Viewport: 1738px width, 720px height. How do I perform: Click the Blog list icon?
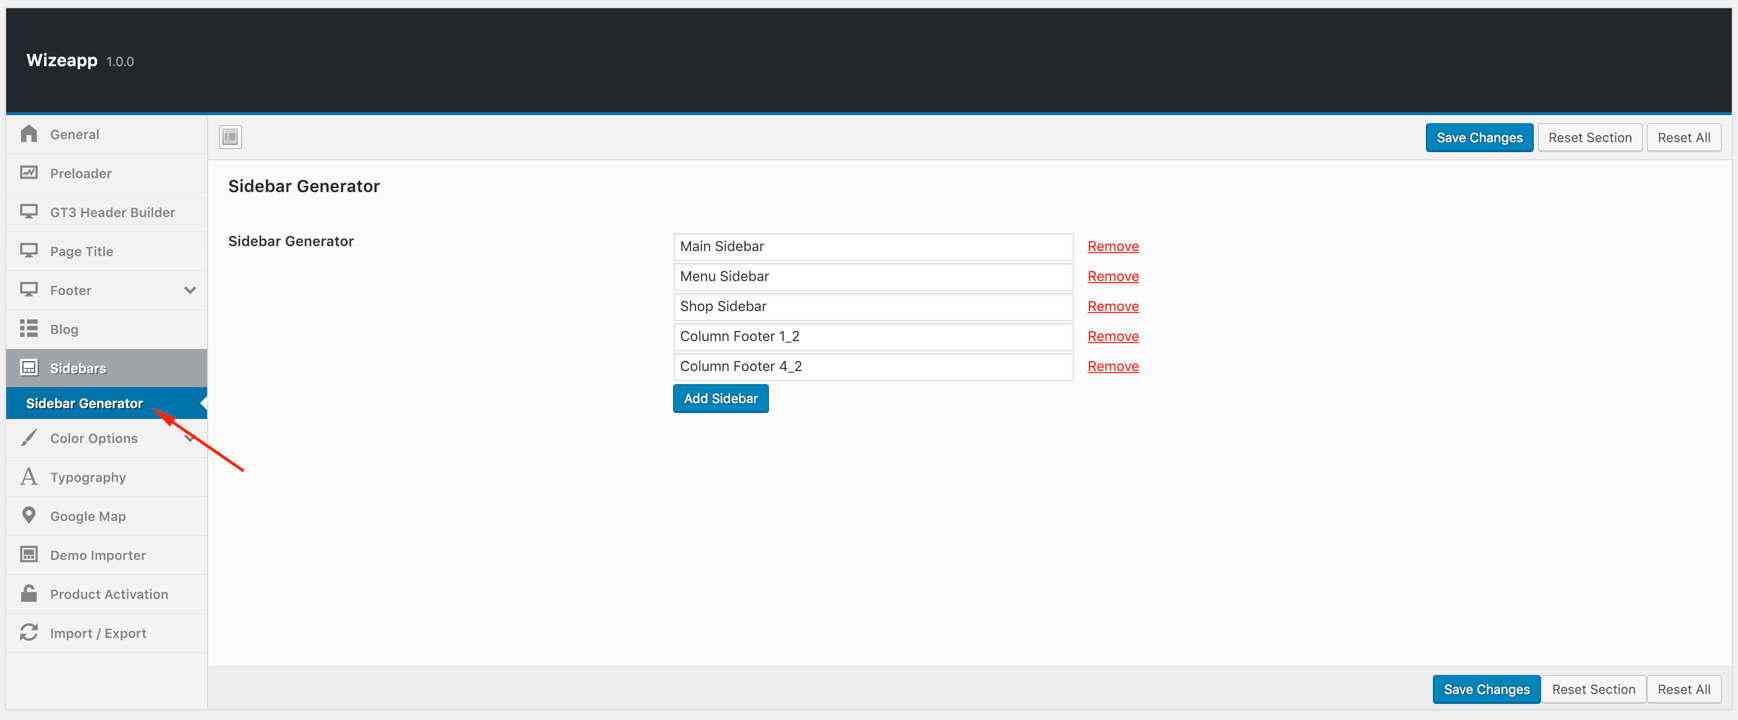(29, 329)
